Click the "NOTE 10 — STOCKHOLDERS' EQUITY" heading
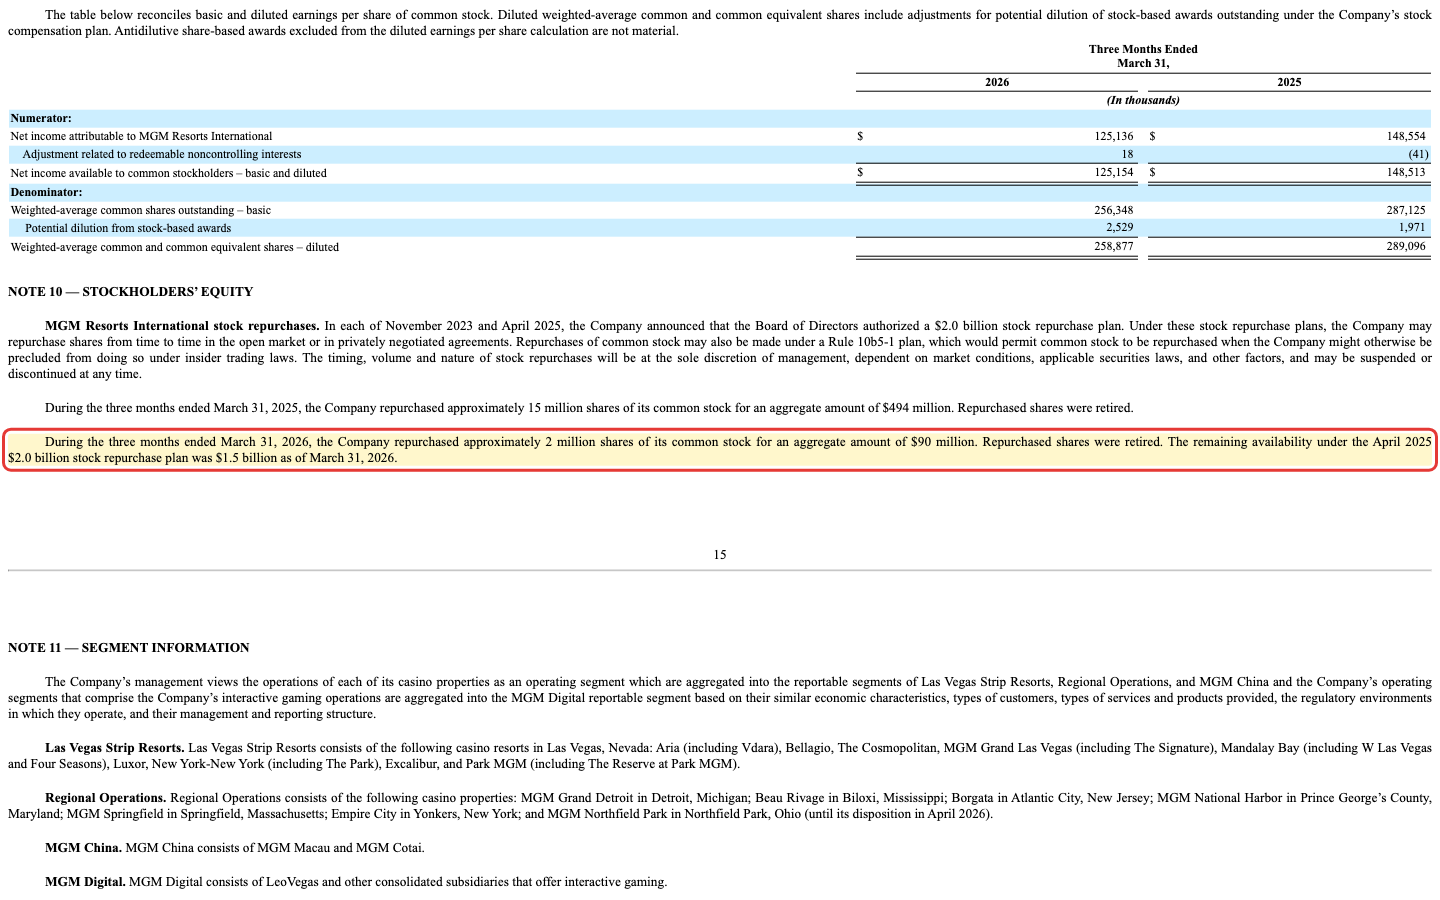 tap(131, 292)
